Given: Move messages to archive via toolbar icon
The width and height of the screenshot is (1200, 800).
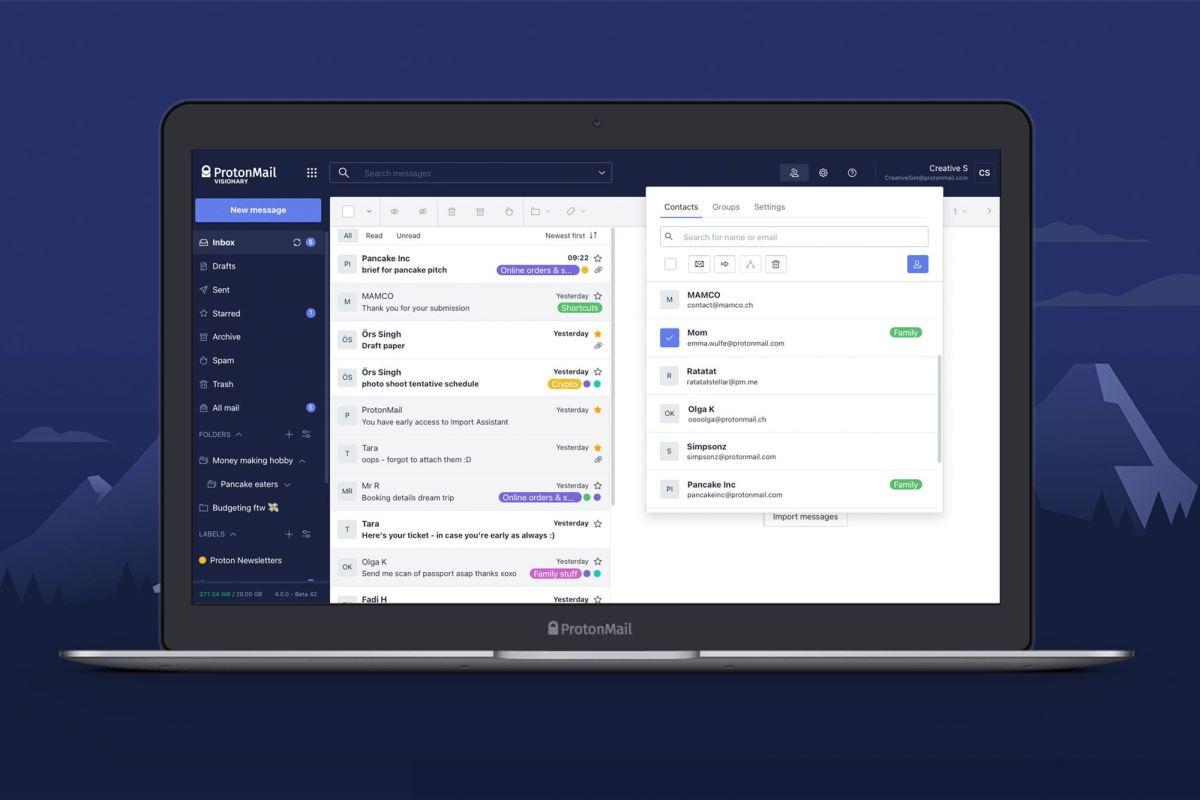Looking at the screenshot, I should coord(480,212).
